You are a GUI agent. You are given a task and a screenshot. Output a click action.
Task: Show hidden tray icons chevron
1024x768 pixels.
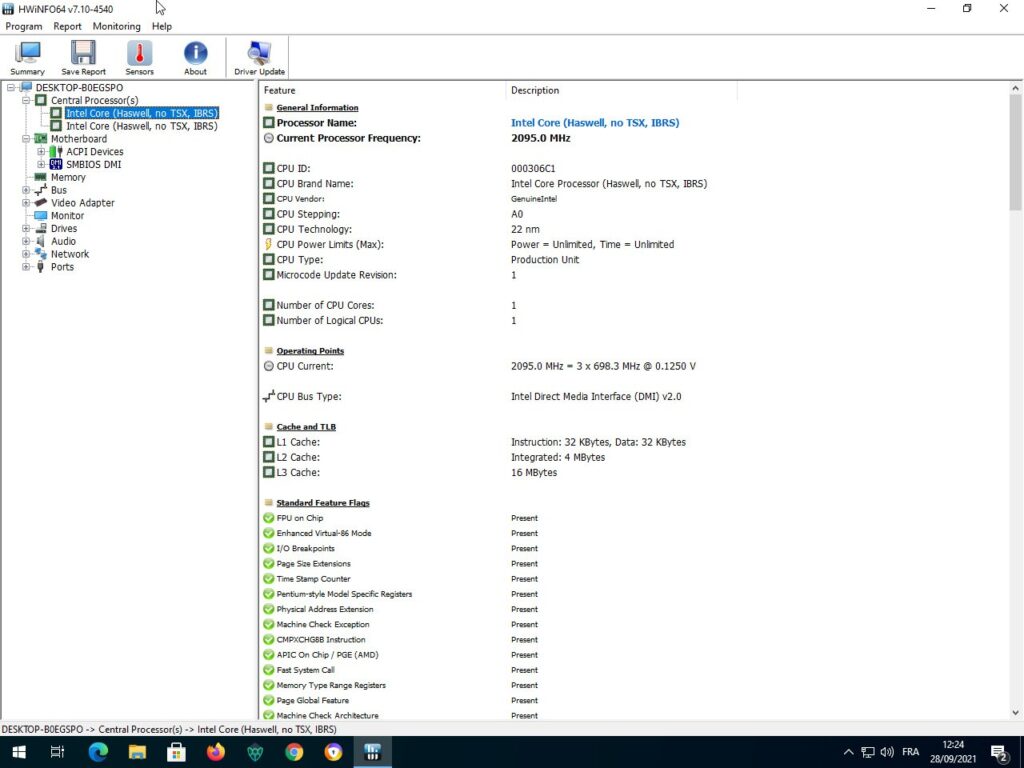pyautogui.click(x=848, y=752)
